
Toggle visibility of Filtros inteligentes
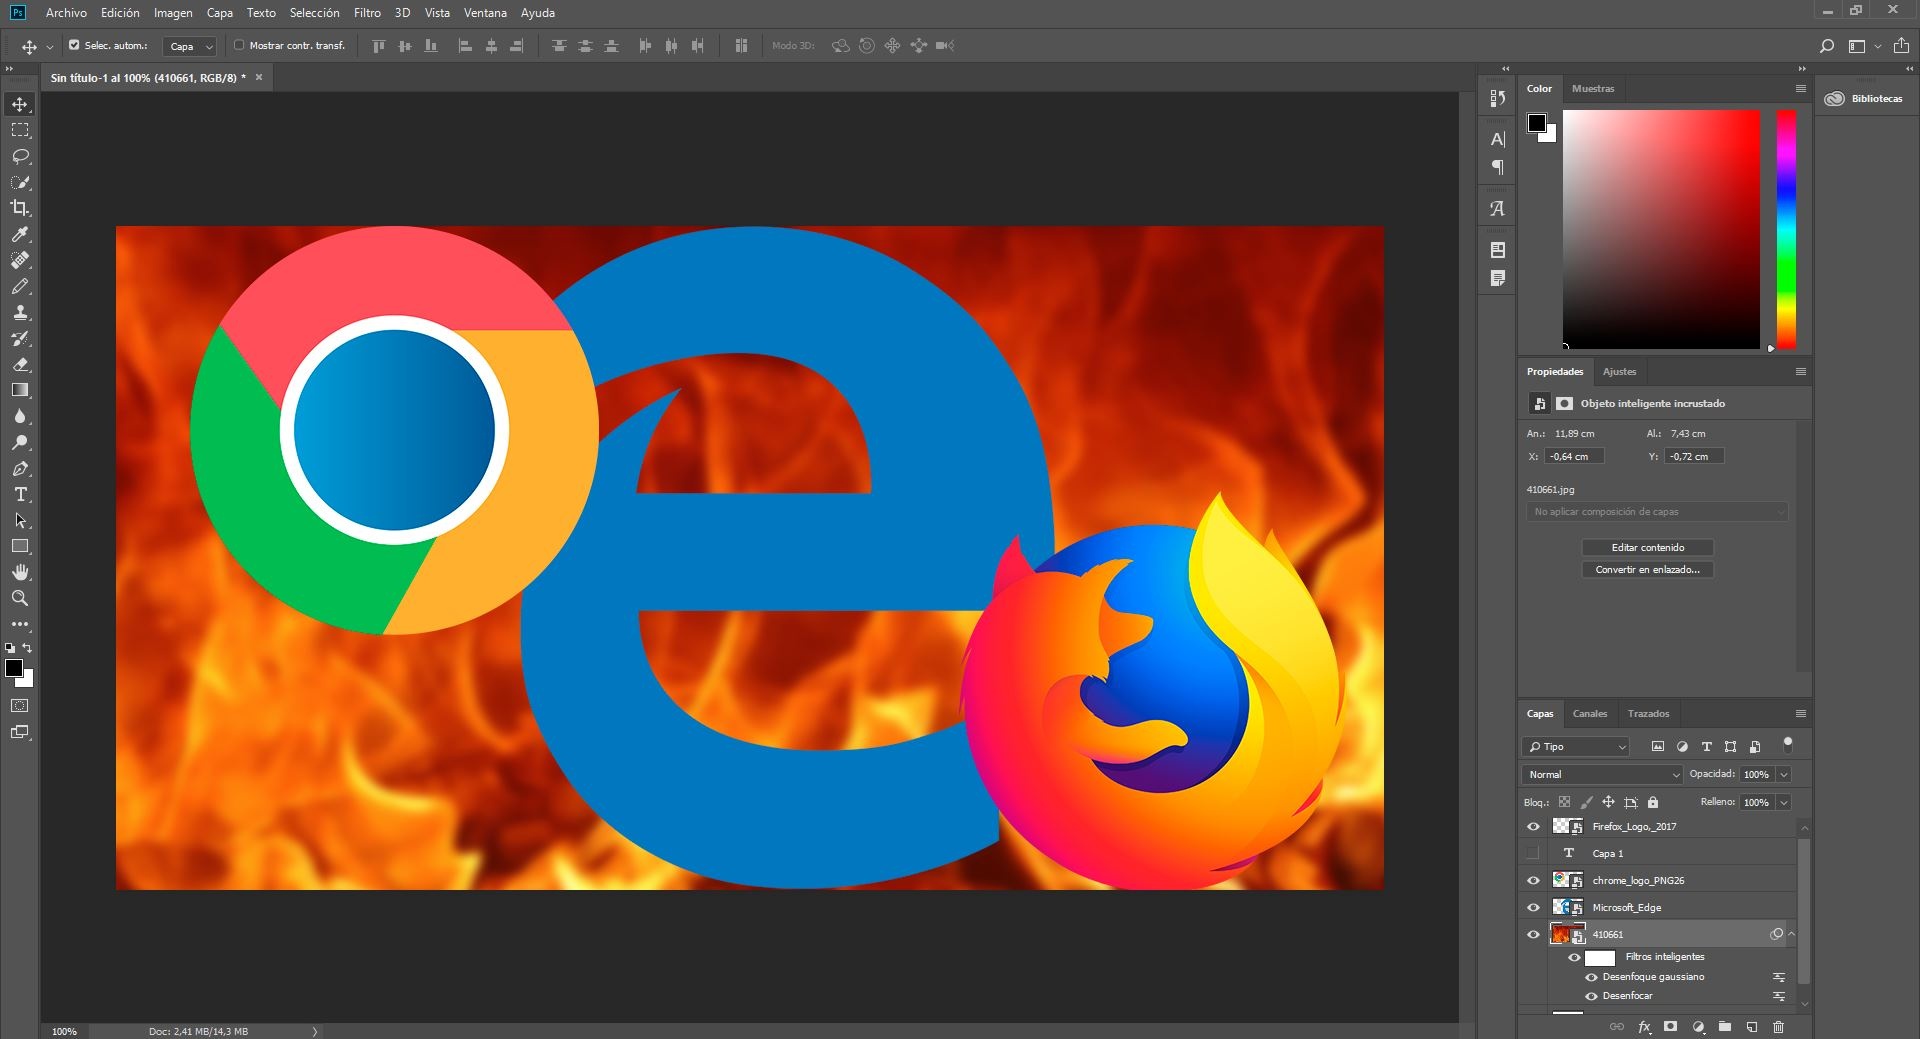[1574, 957]
